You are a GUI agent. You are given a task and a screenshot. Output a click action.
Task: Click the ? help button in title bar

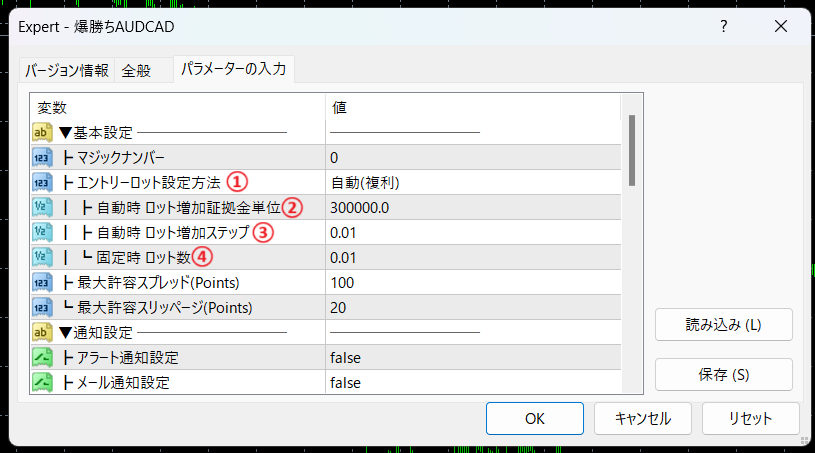click(723, 26)
